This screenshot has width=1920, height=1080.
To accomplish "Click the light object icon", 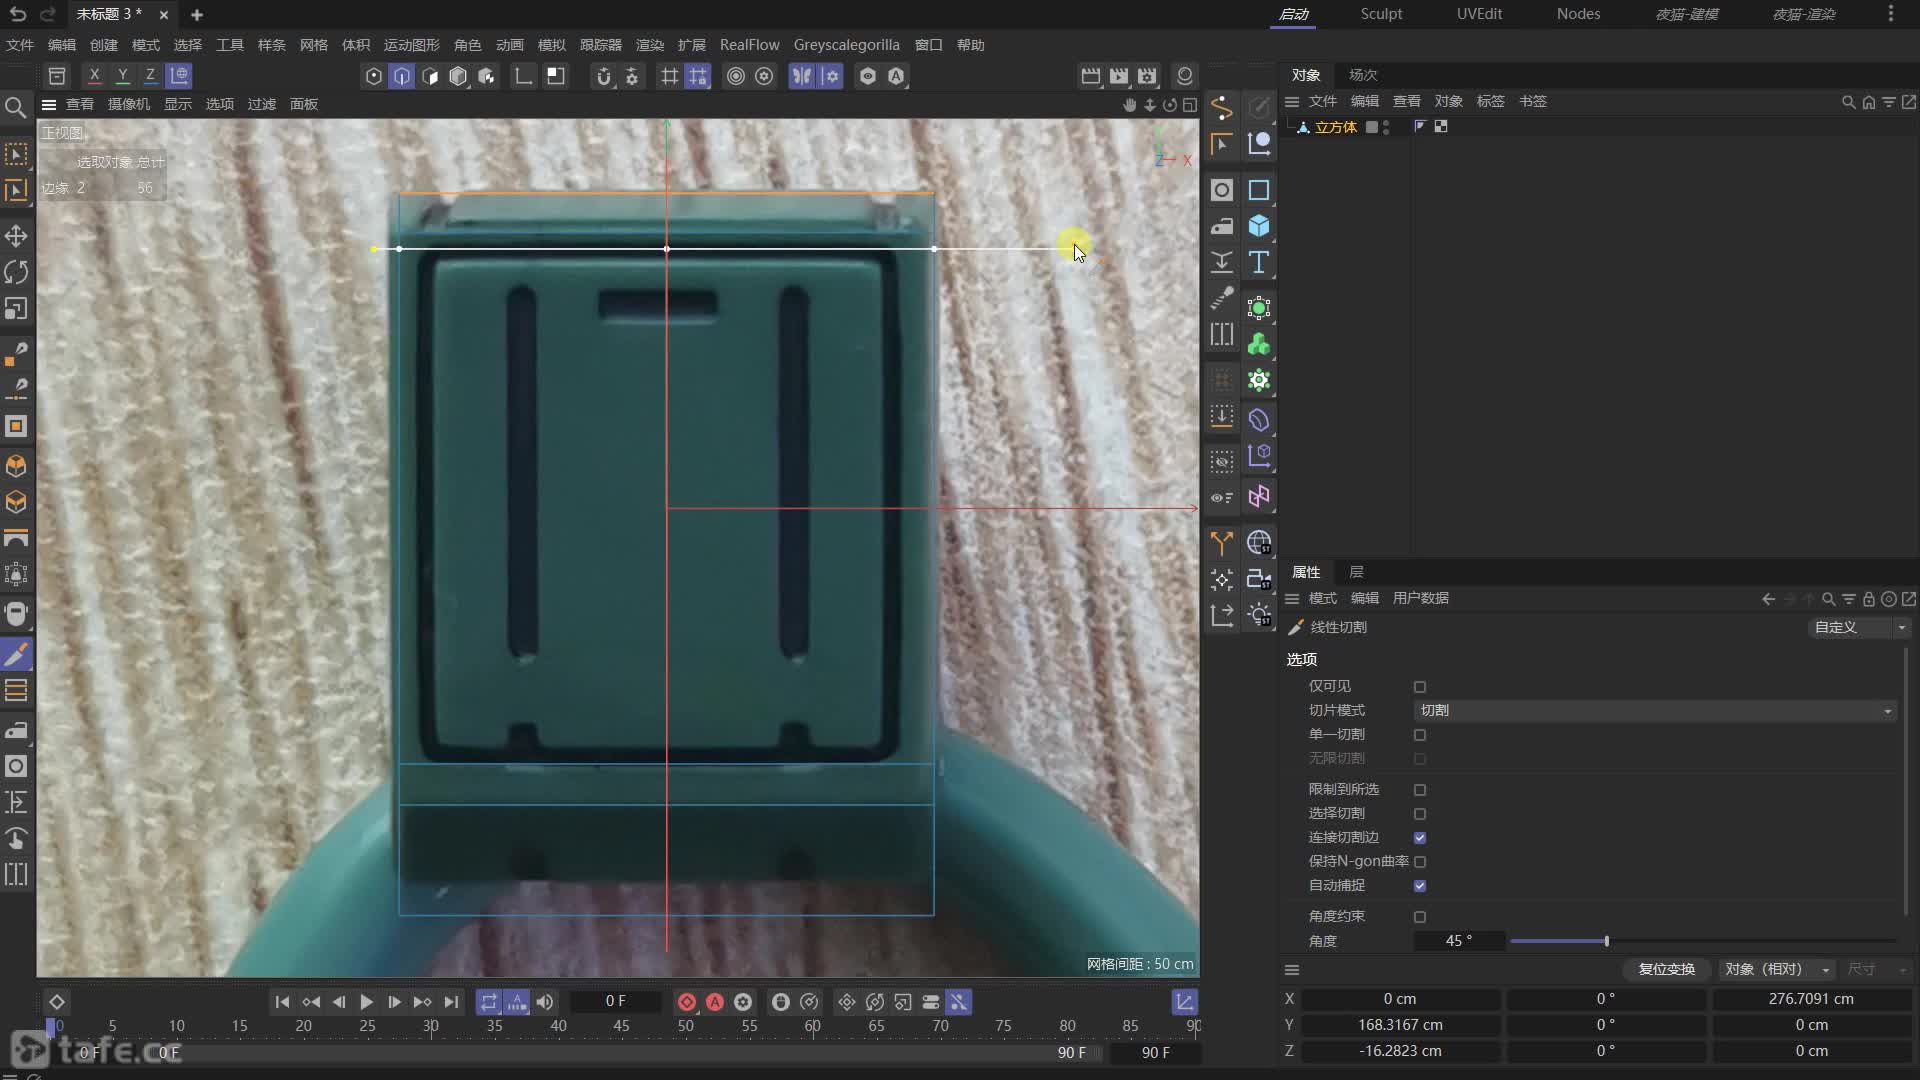I will [1259, 615].
